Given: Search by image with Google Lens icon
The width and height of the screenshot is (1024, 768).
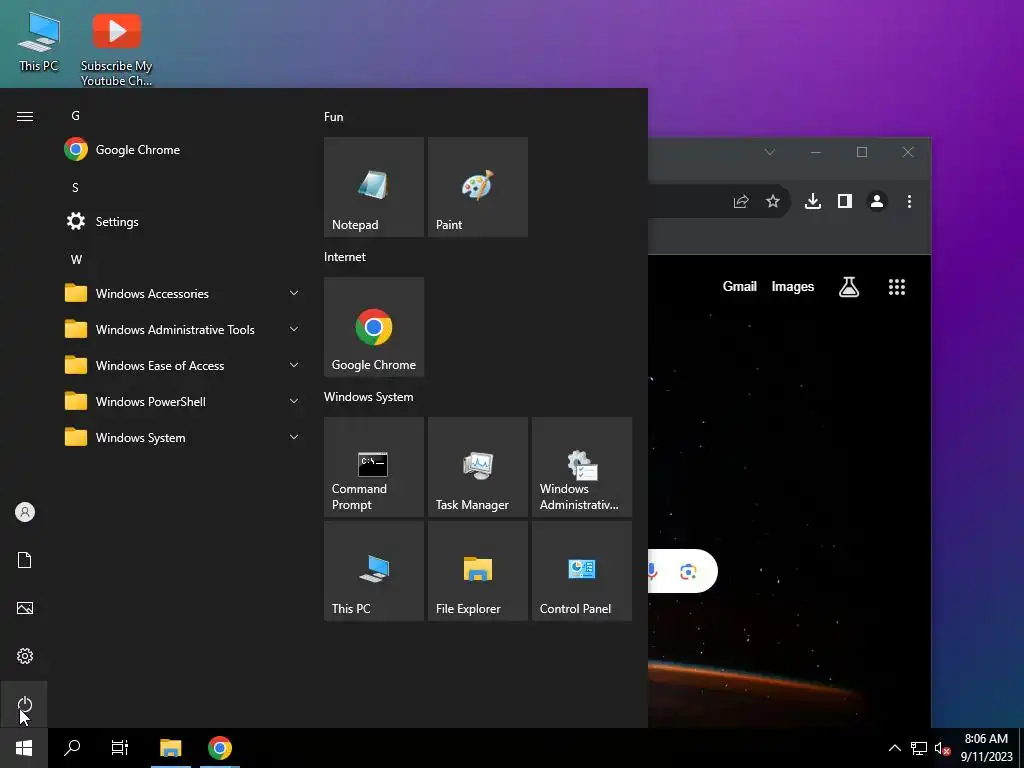Looking at the screenshot, I should (x=688, y=572).
